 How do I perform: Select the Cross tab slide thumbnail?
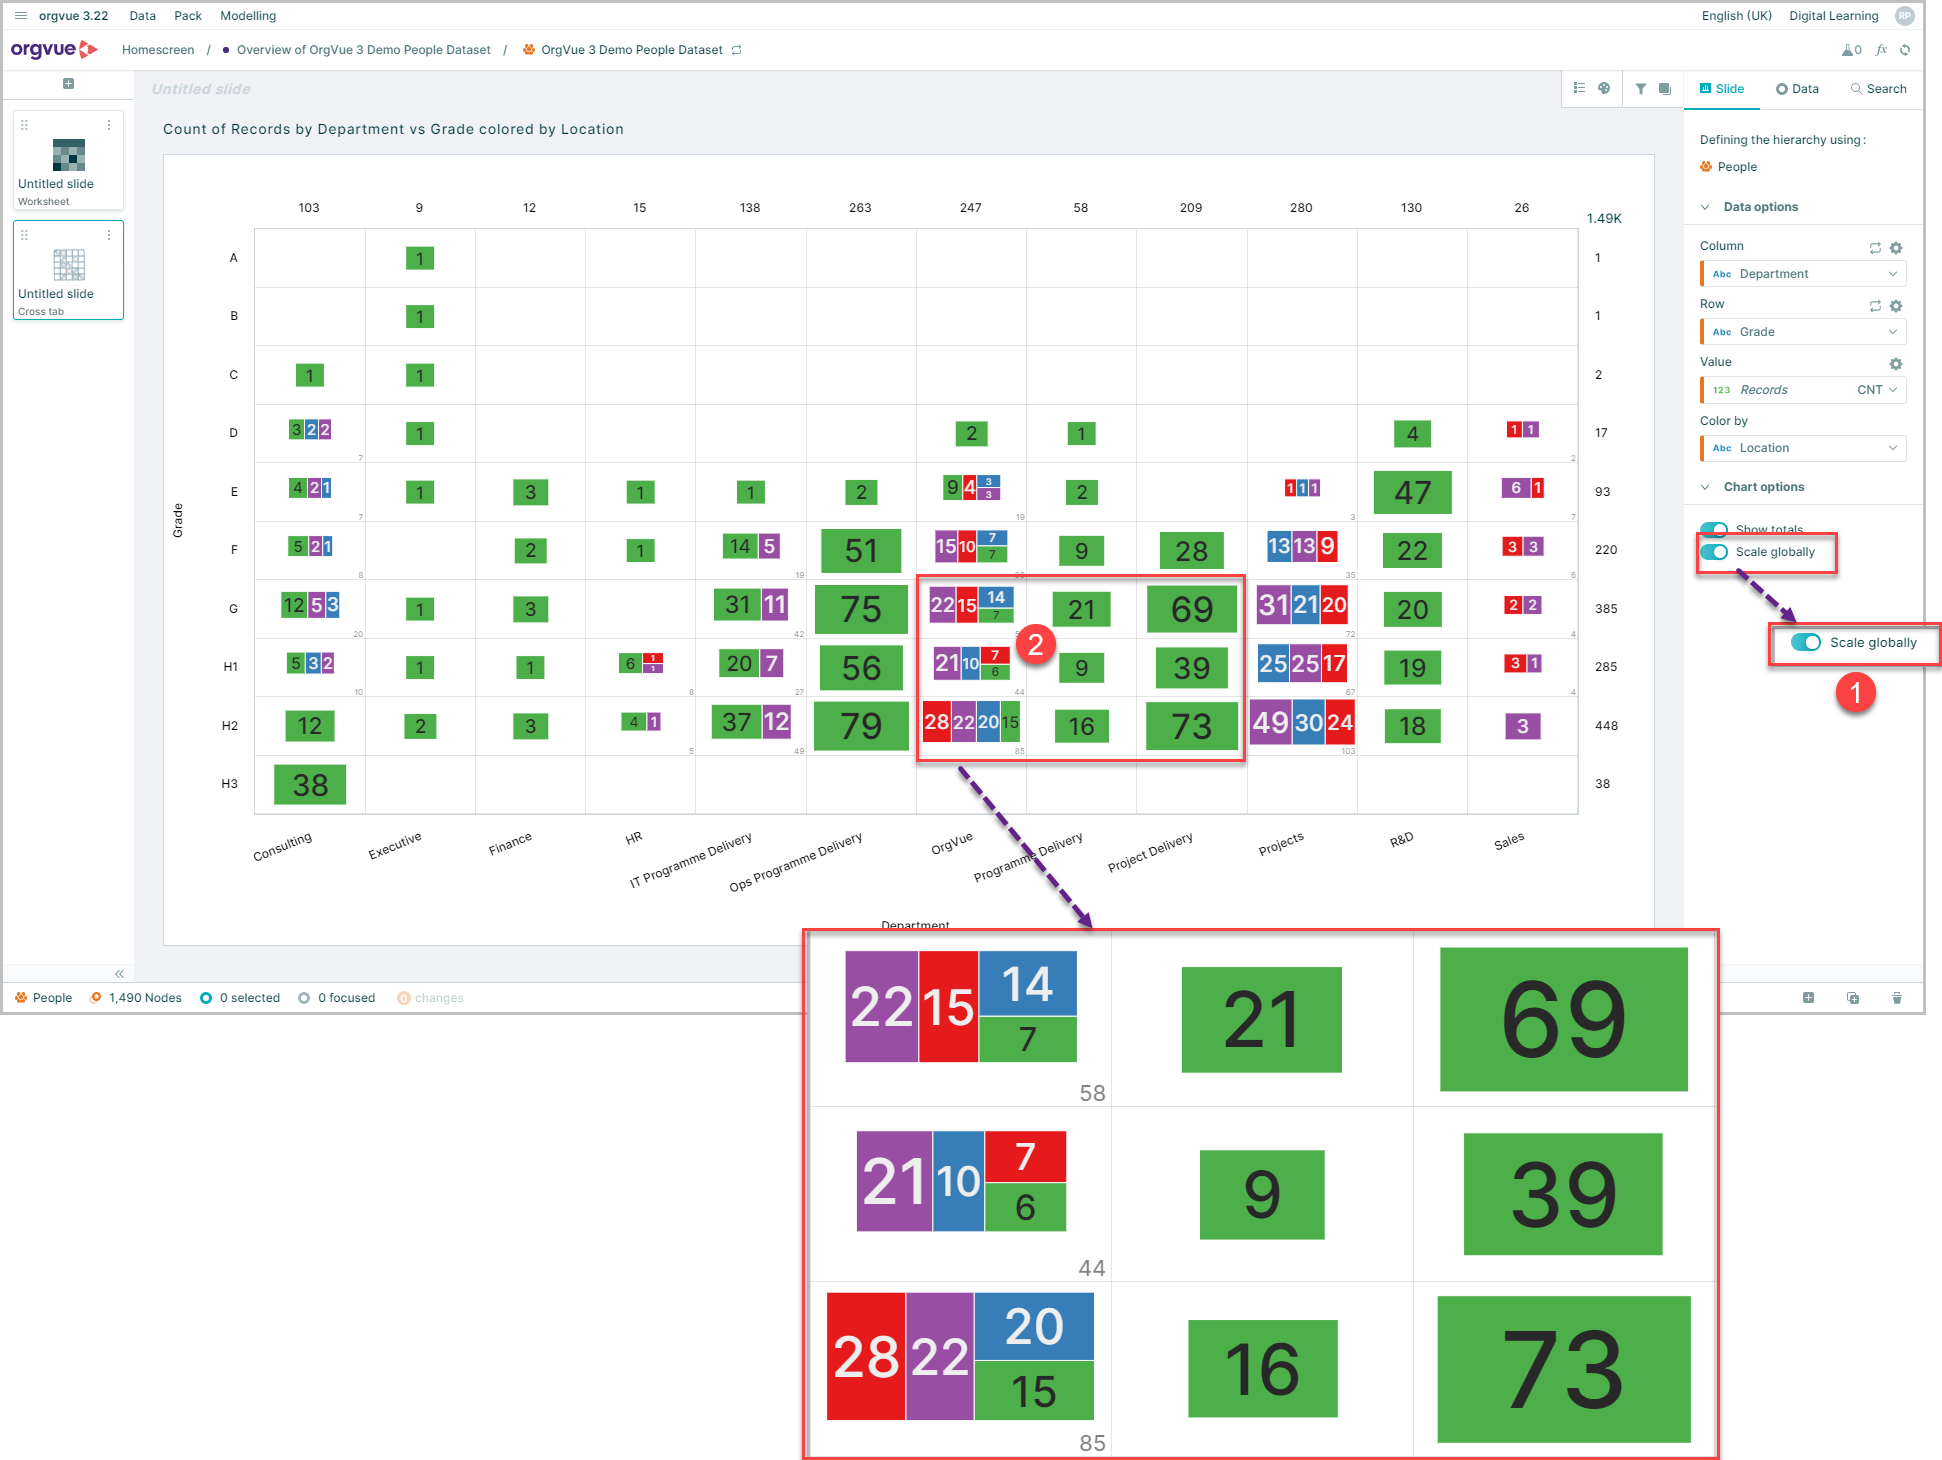tap(68, 270)
